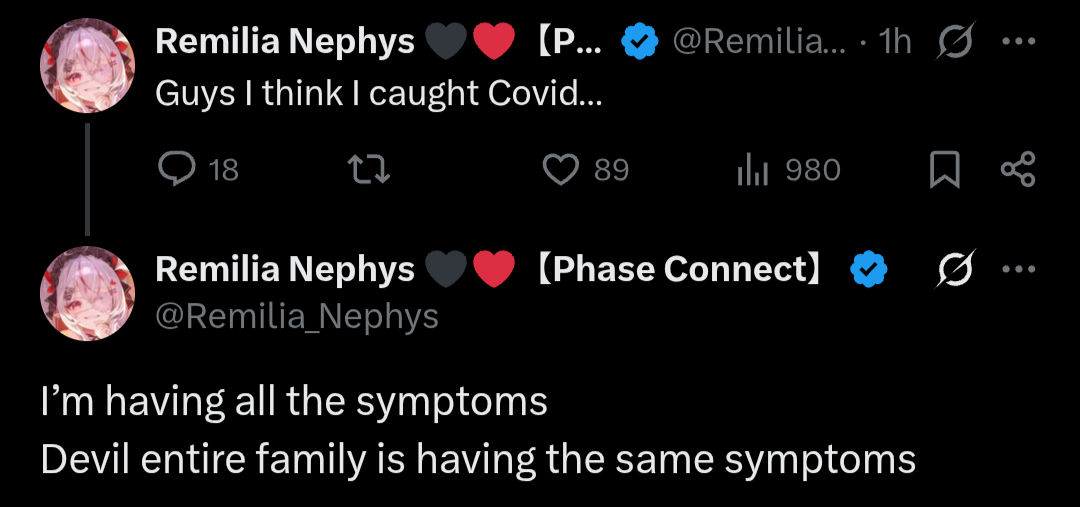Click the verified badge on second tweet
This screenshot has width=1080, height=507.
867,269
